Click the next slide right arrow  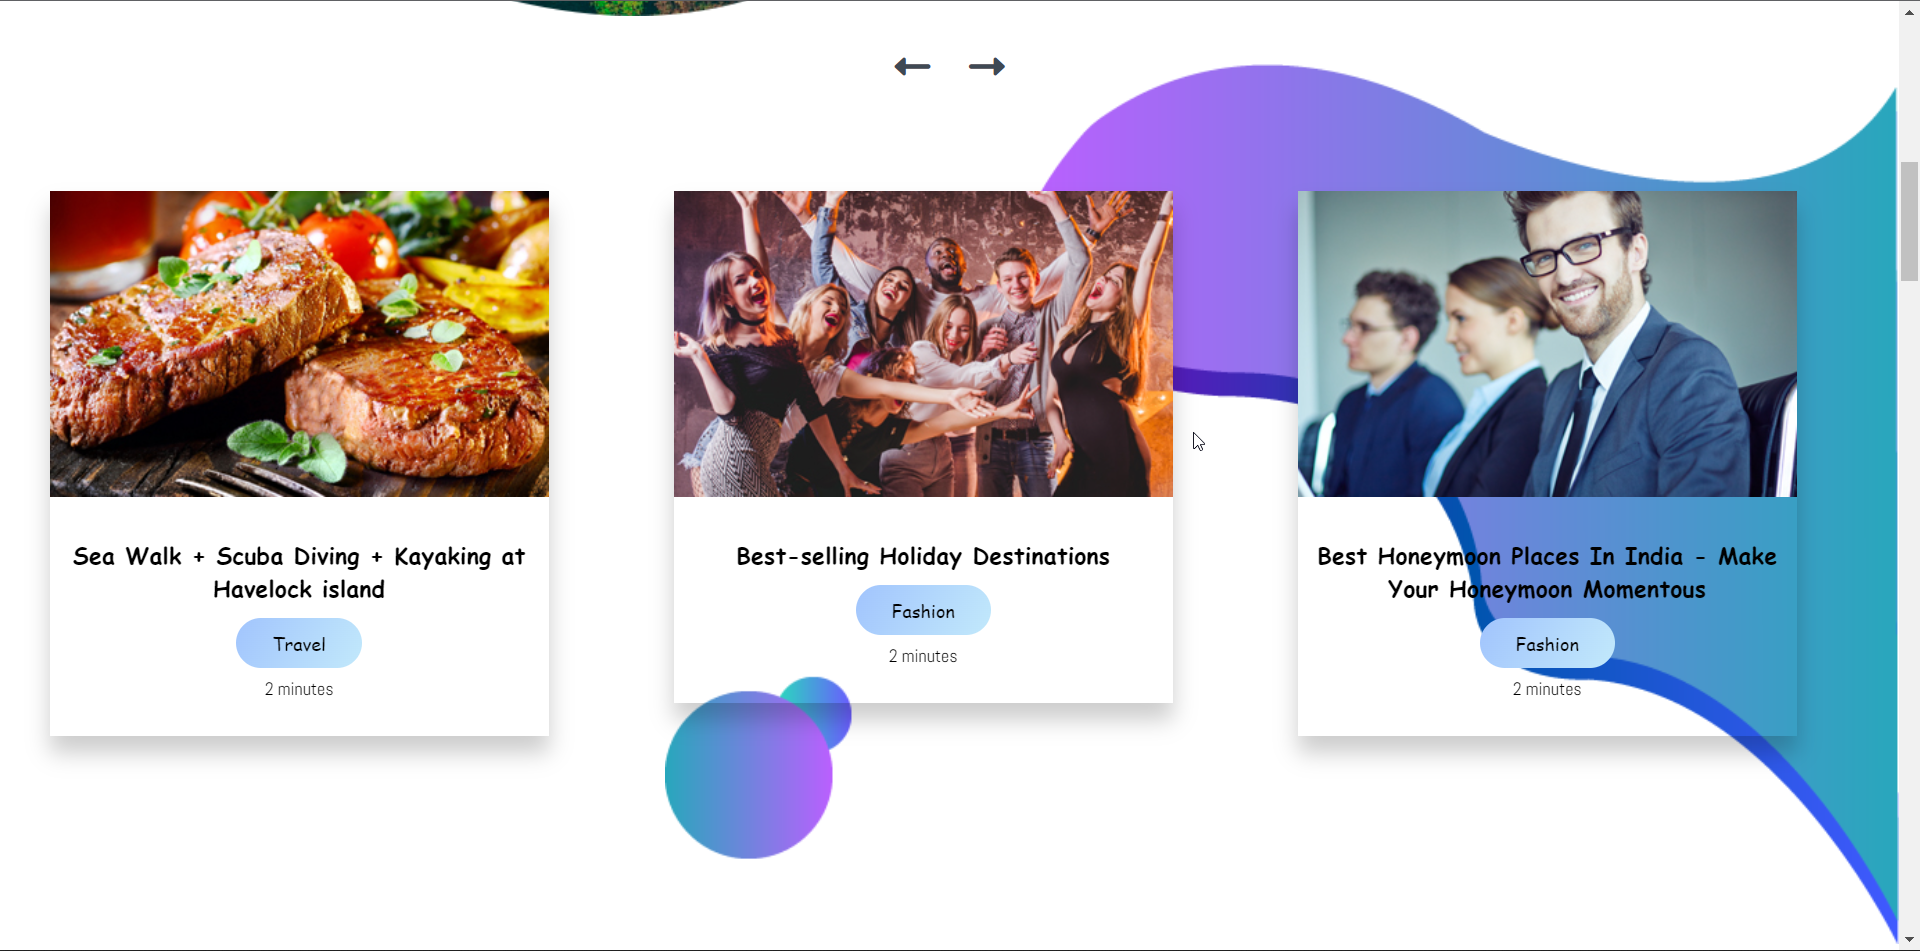[986, 67]
